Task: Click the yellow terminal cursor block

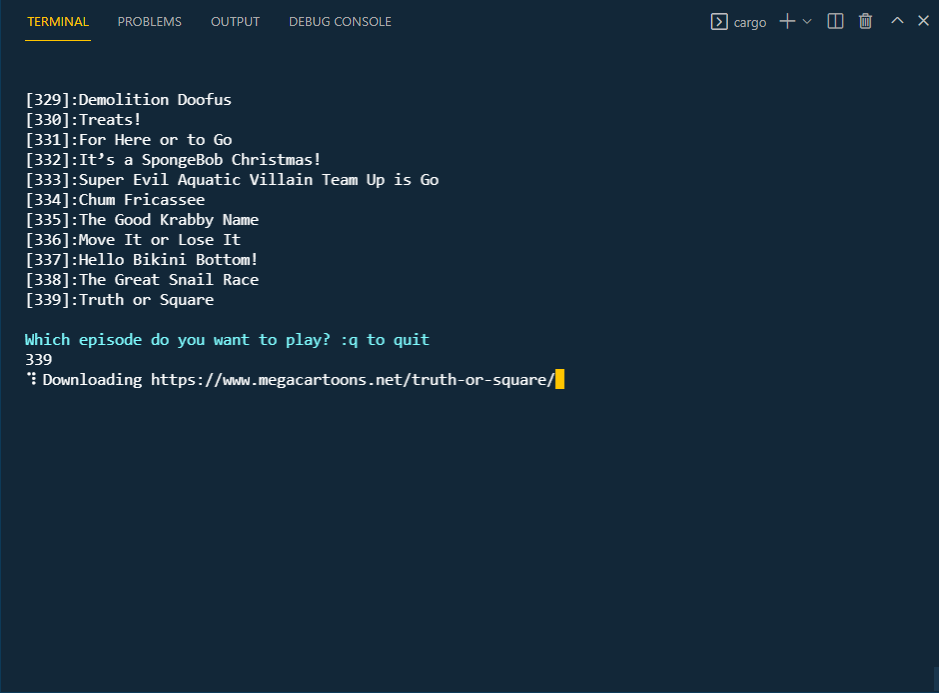Action: pos(560,380)
